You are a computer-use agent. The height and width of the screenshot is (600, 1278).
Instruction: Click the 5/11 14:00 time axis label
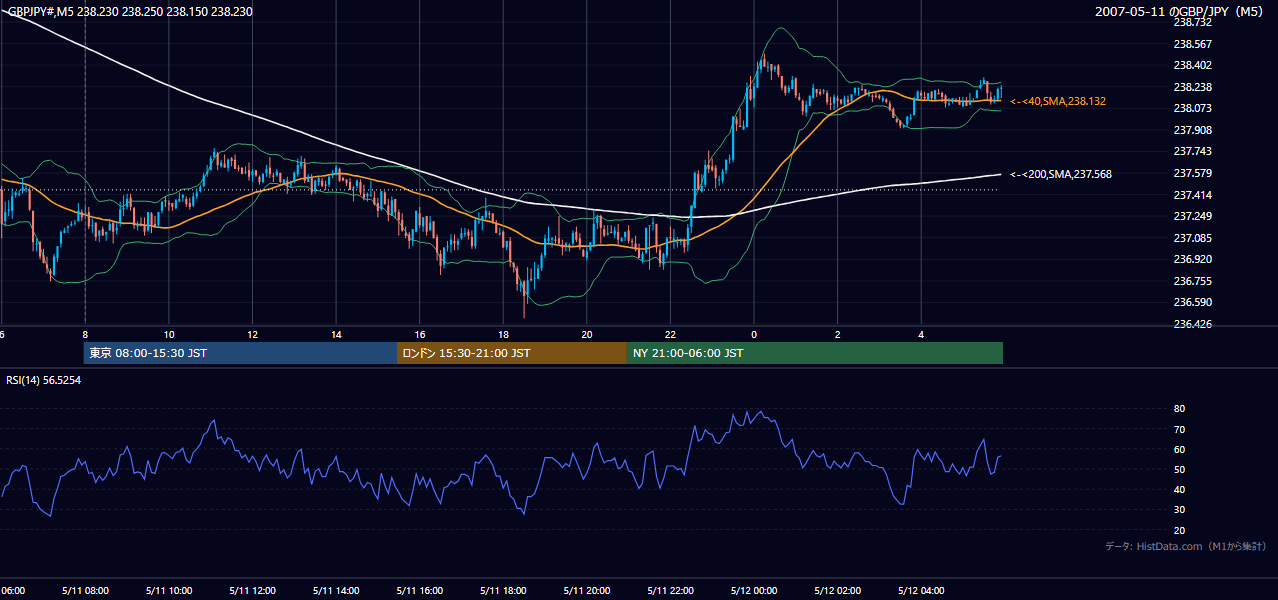tap(336, 590)
